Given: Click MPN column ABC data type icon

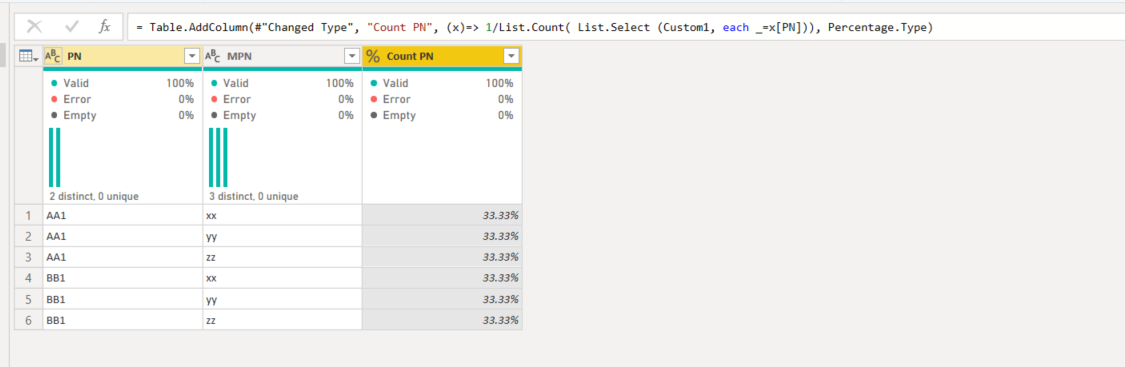Looking at the screenshot, I should point(213,57).
